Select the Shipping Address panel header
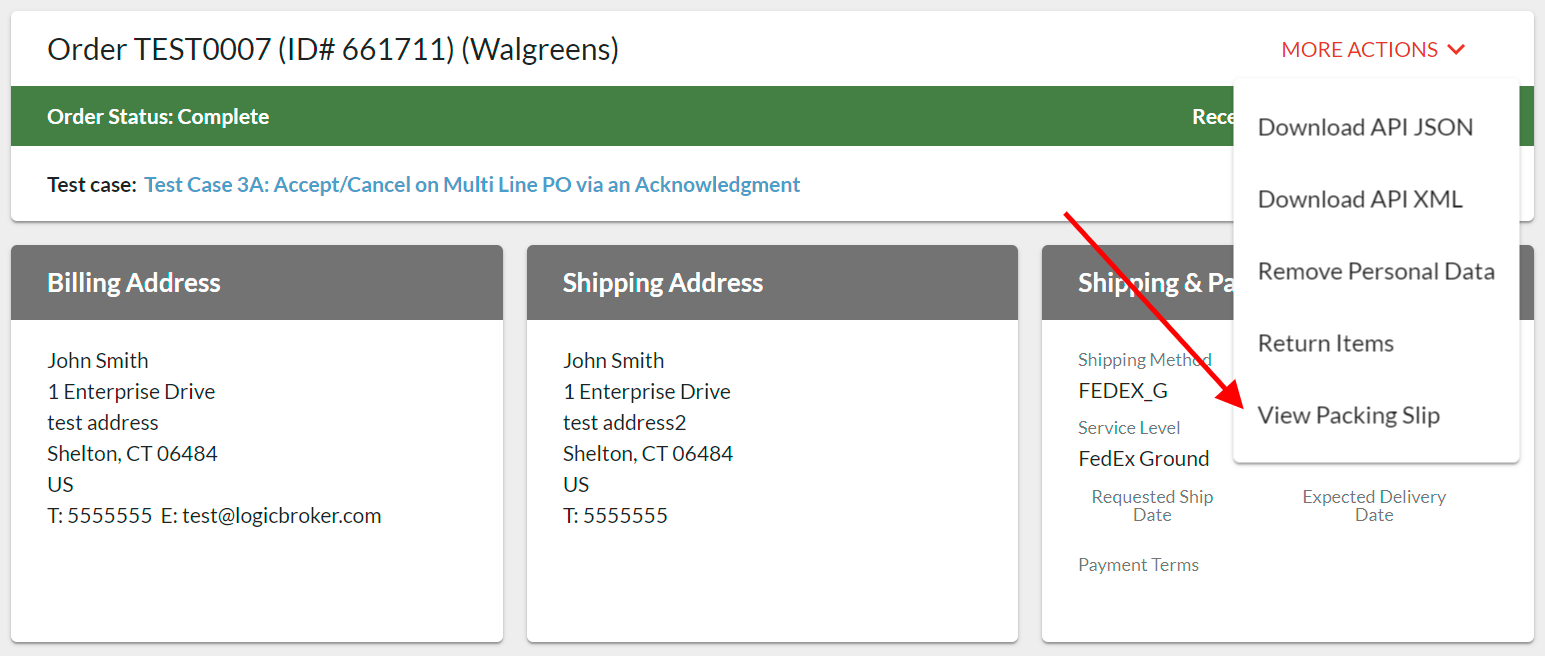The image size is (1545, 656). [x=662, y=283]
